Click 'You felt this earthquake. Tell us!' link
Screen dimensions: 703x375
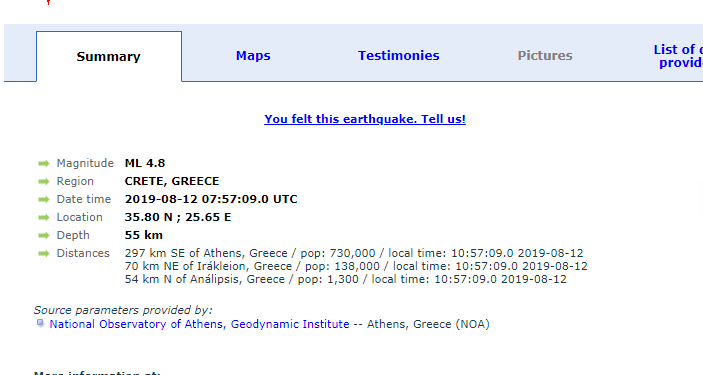[365, 119]
